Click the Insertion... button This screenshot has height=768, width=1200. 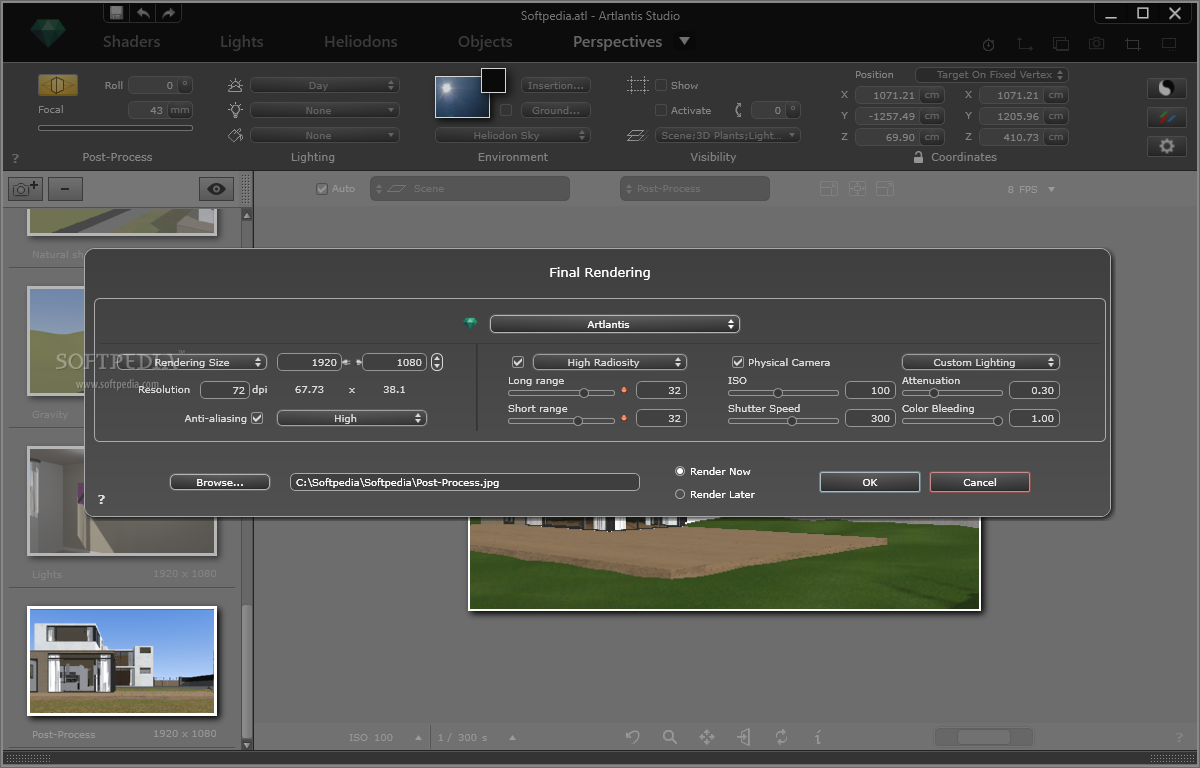556,86
